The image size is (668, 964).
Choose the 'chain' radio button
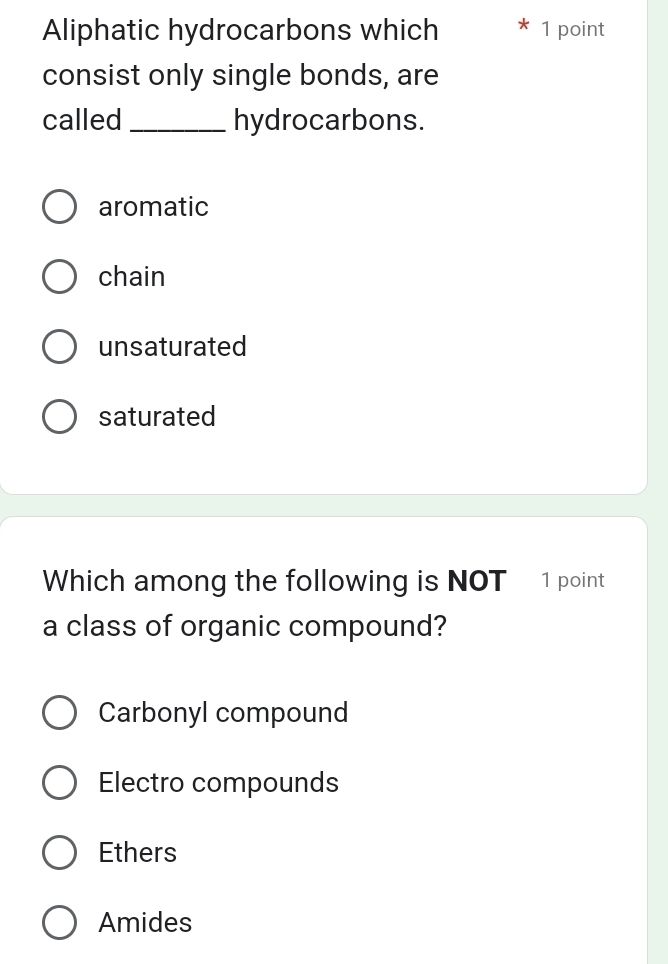click(x=59, y=277)
